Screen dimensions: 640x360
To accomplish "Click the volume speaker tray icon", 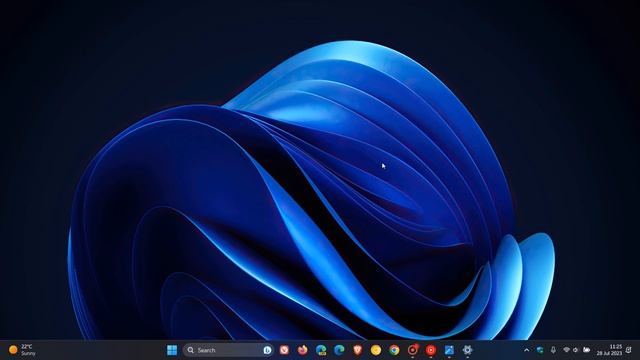I will pyautogui.click(x=576, y=350).
